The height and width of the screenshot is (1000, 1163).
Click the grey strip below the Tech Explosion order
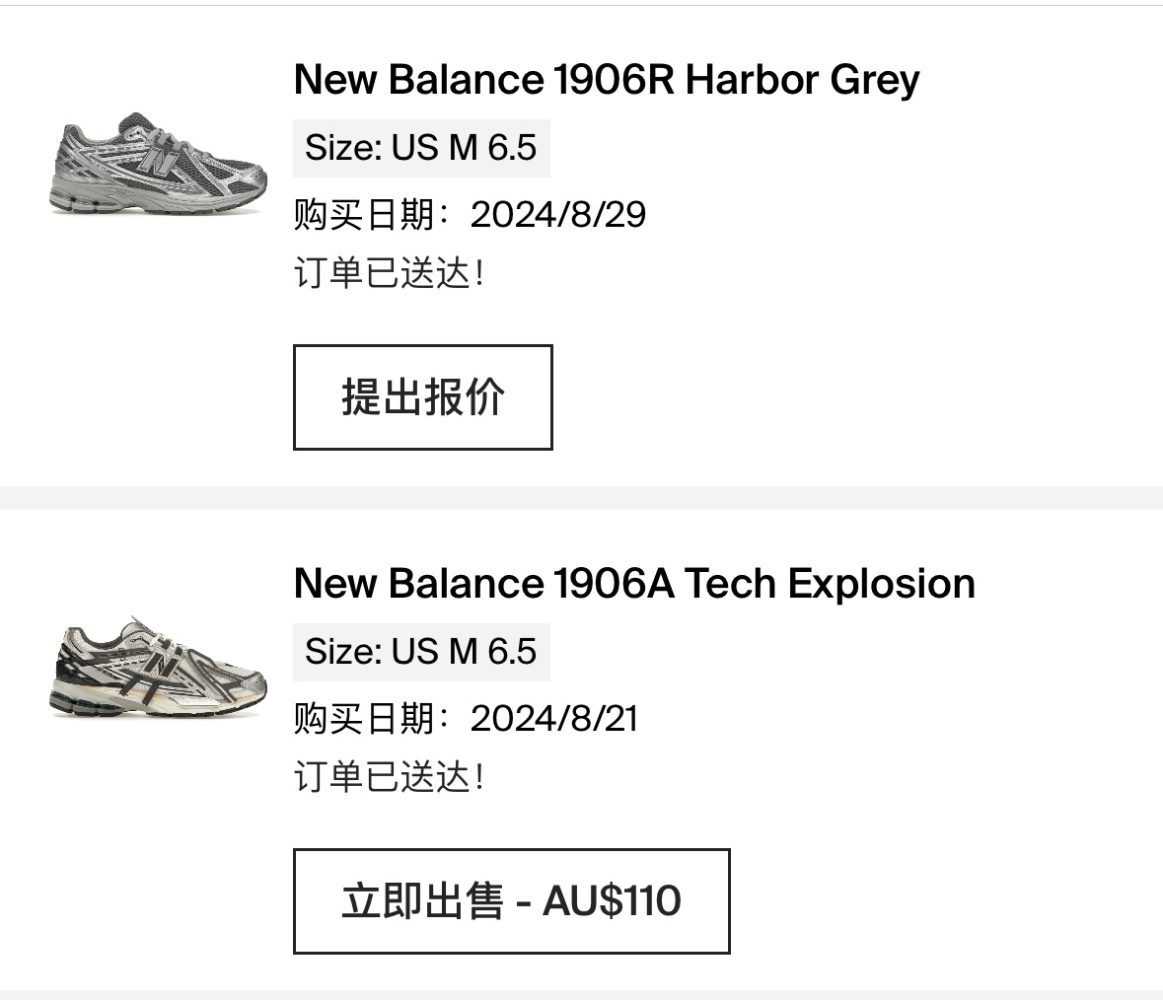581,995
